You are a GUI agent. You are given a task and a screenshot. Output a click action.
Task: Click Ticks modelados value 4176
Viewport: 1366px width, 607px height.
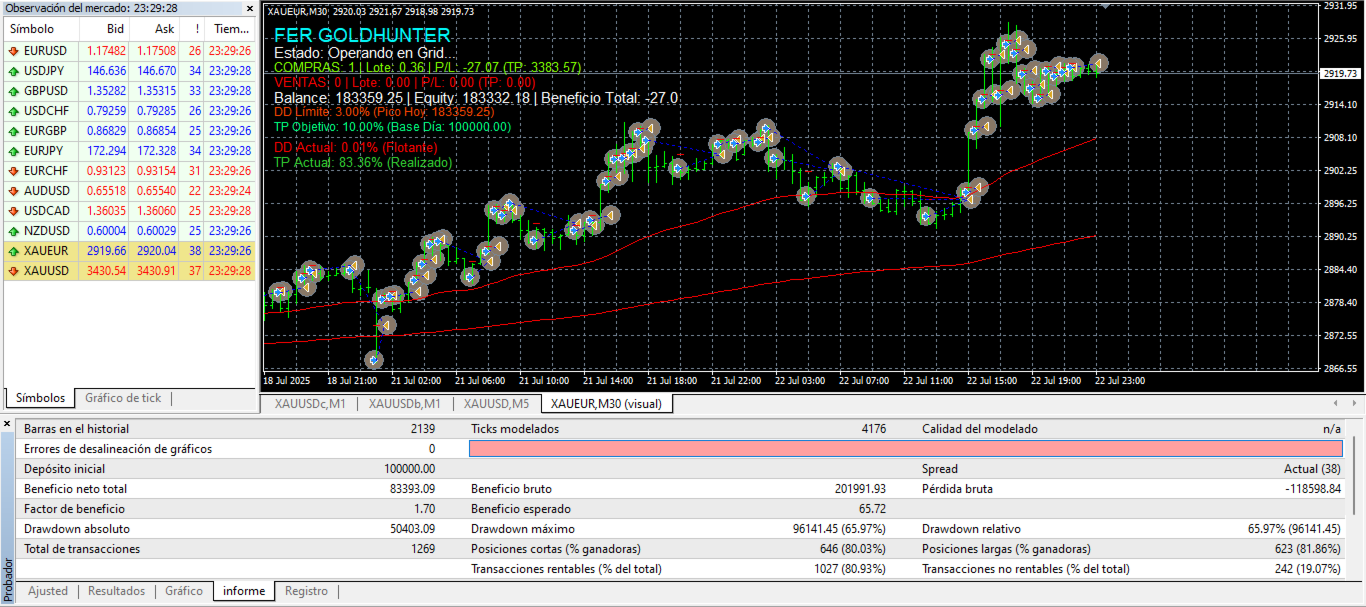[x=874, y=429]
